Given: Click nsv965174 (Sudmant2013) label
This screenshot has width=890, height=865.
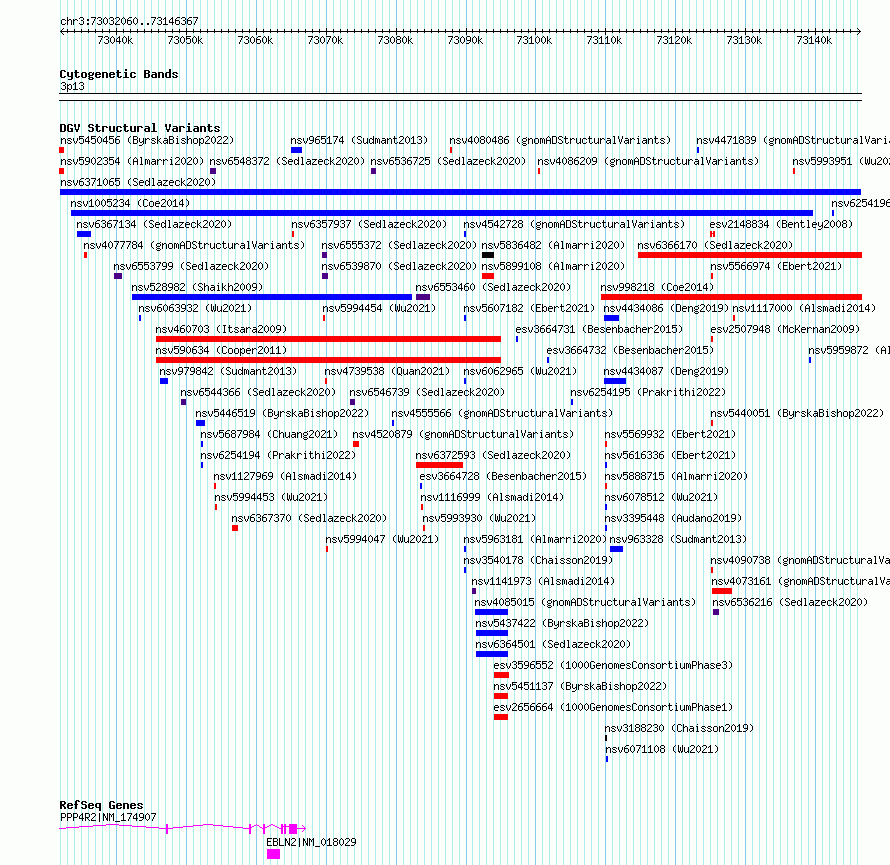Looking at the screenshot, I should 359,140.
